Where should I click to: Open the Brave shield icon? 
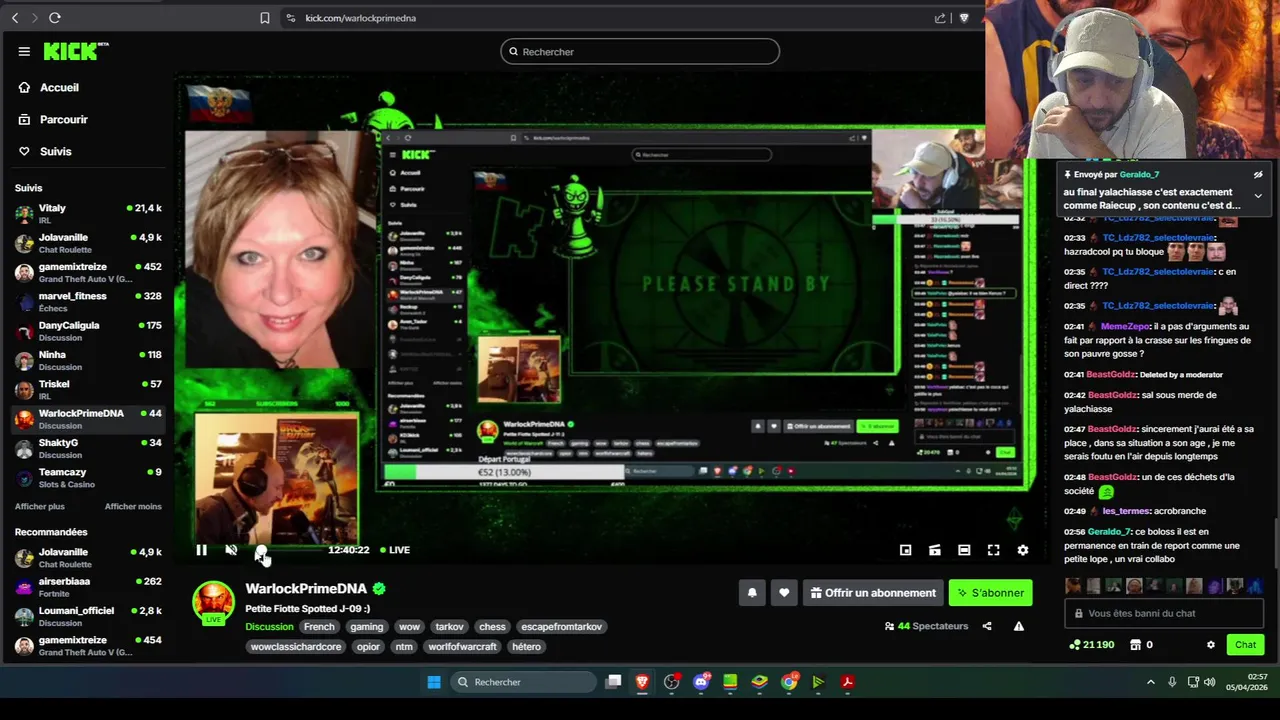click(964, 18)
